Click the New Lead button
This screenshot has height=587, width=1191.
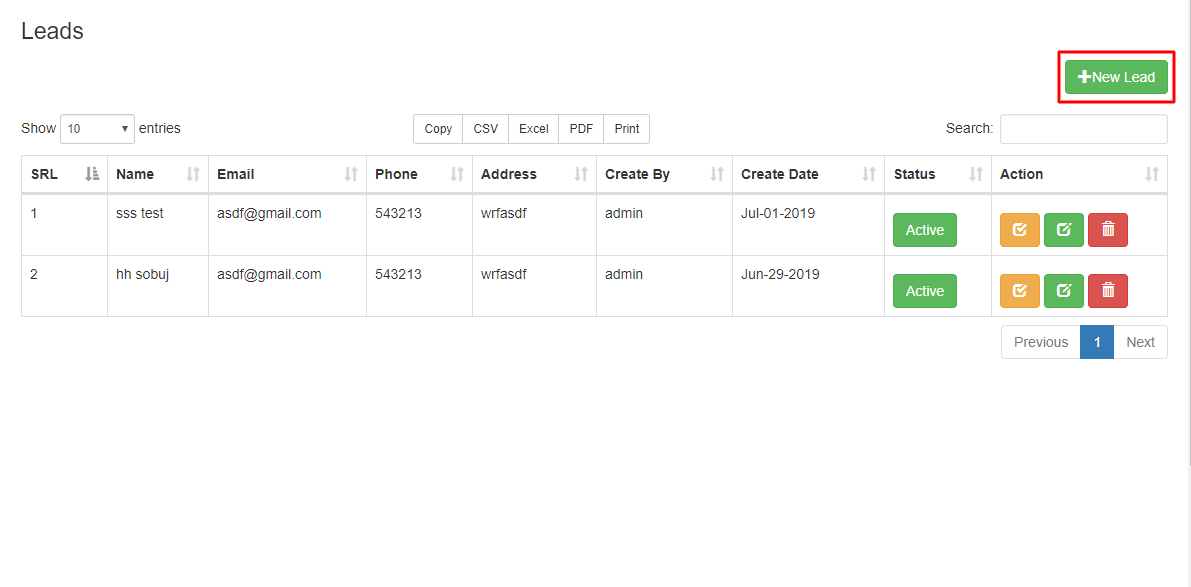tap(1116, 77)
